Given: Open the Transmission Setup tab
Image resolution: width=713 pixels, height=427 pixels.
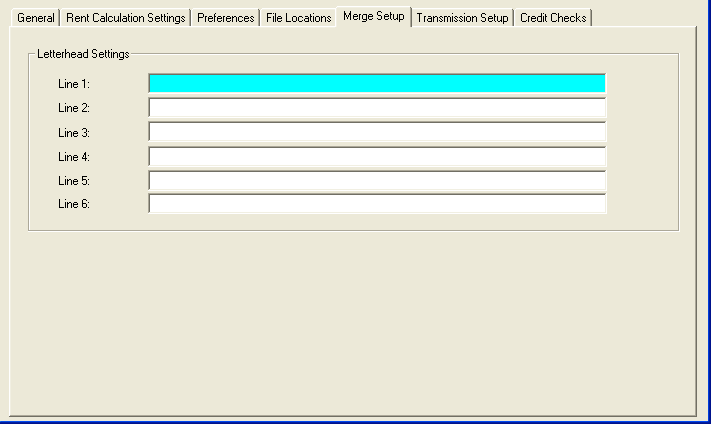Looking at the screenshot, I should pos(462,18).
